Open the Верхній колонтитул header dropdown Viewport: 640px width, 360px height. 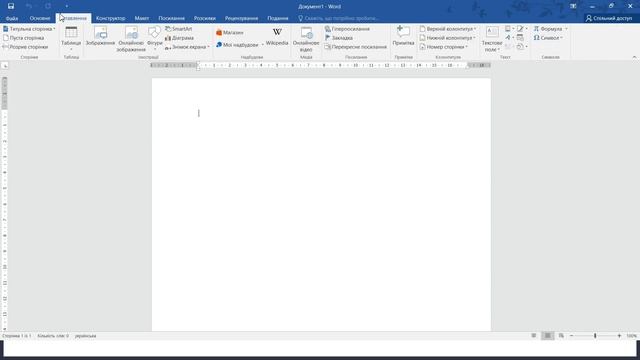(448, 29)
